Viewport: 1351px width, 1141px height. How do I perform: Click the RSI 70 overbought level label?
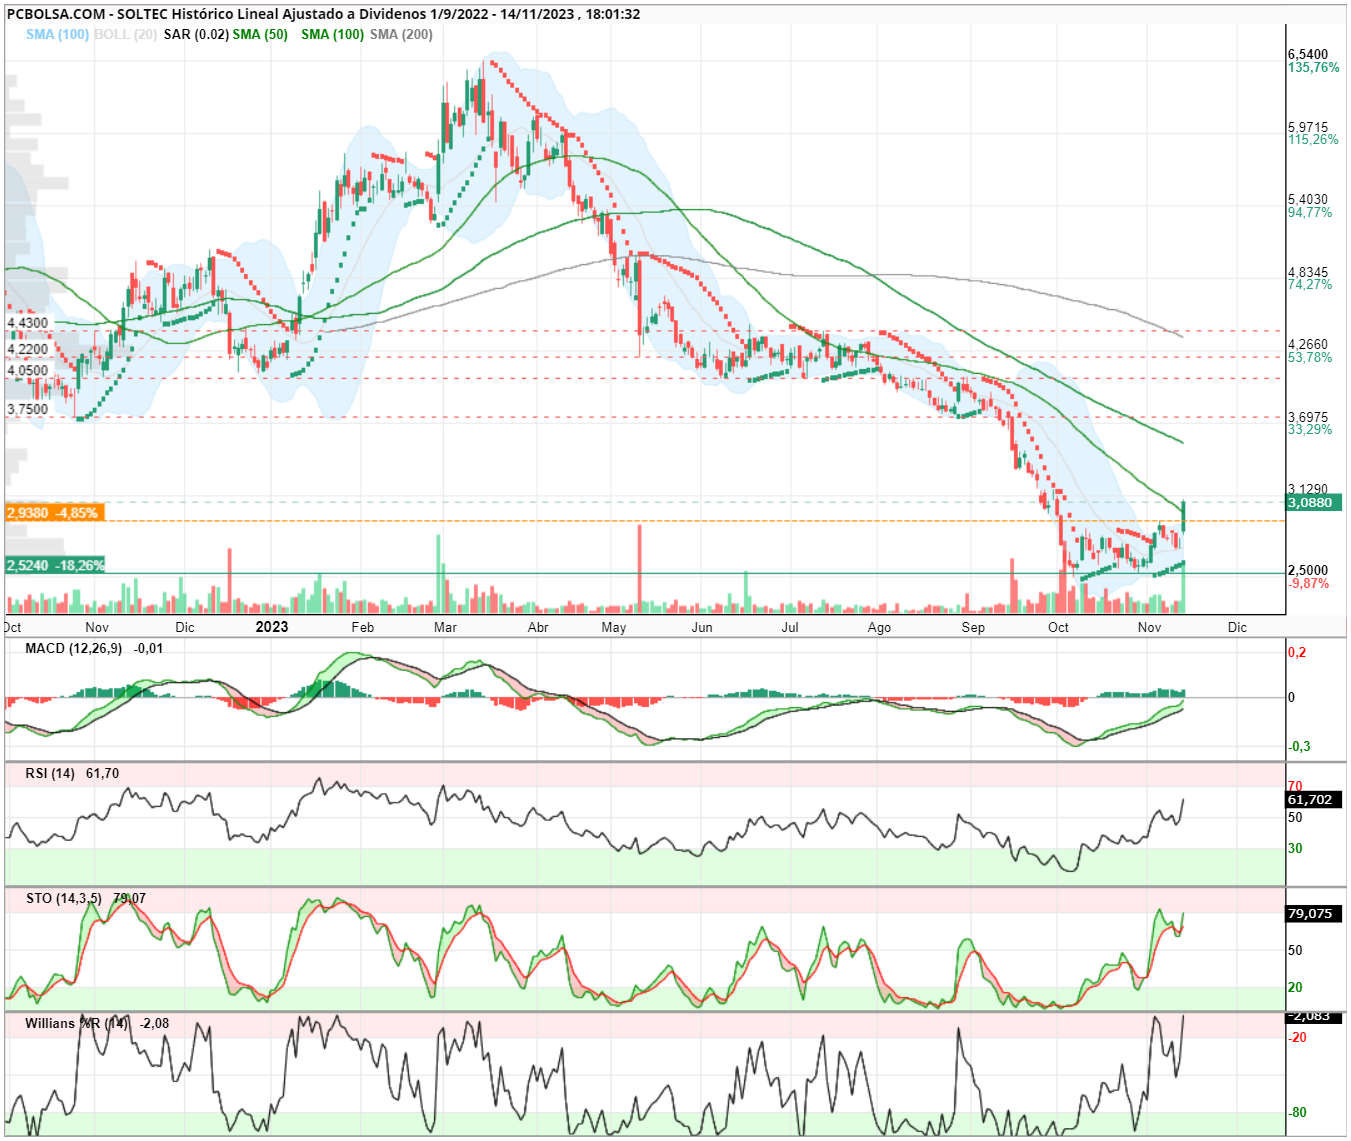[1295, 786]
